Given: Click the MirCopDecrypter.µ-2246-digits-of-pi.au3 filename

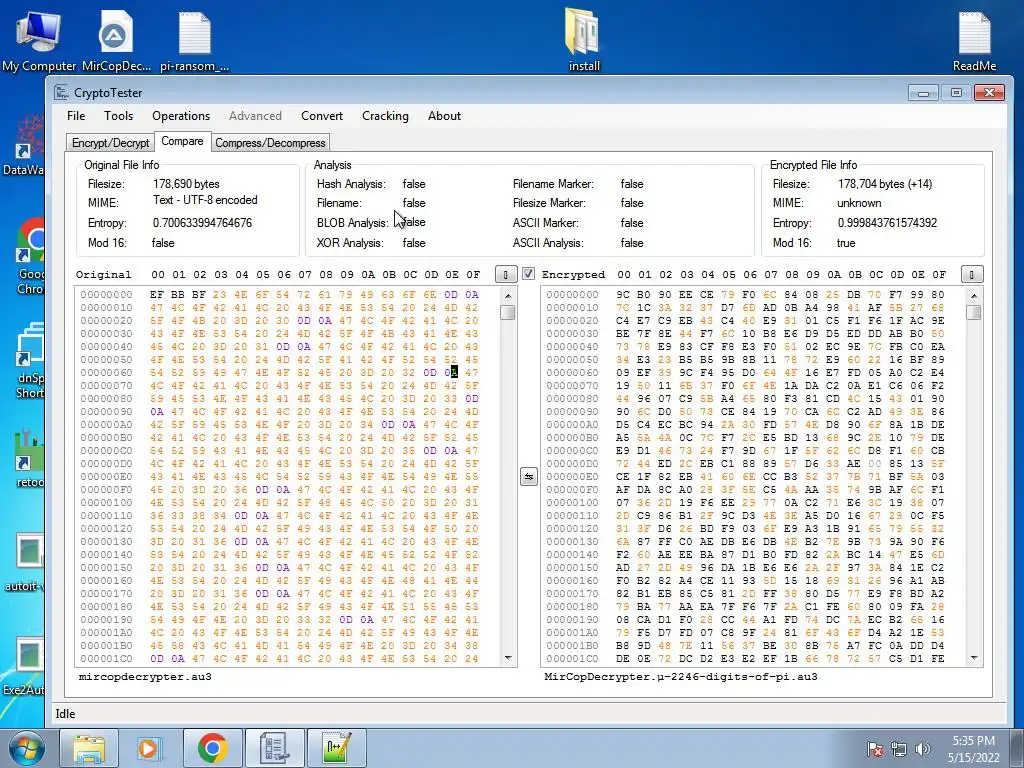Looking at the screenshot, I should (680, 677).
